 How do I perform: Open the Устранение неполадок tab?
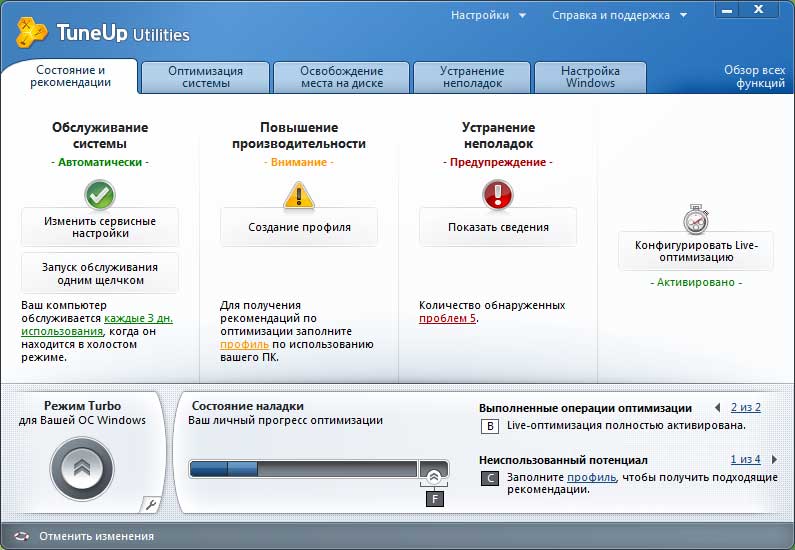click(471, 77)
